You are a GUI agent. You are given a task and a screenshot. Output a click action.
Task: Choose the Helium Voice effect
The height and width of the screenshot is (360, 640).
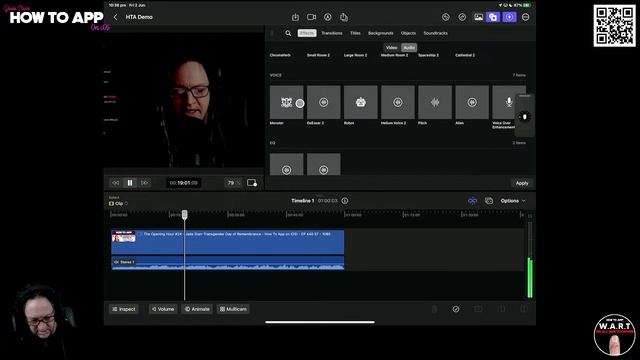(398, 102)
